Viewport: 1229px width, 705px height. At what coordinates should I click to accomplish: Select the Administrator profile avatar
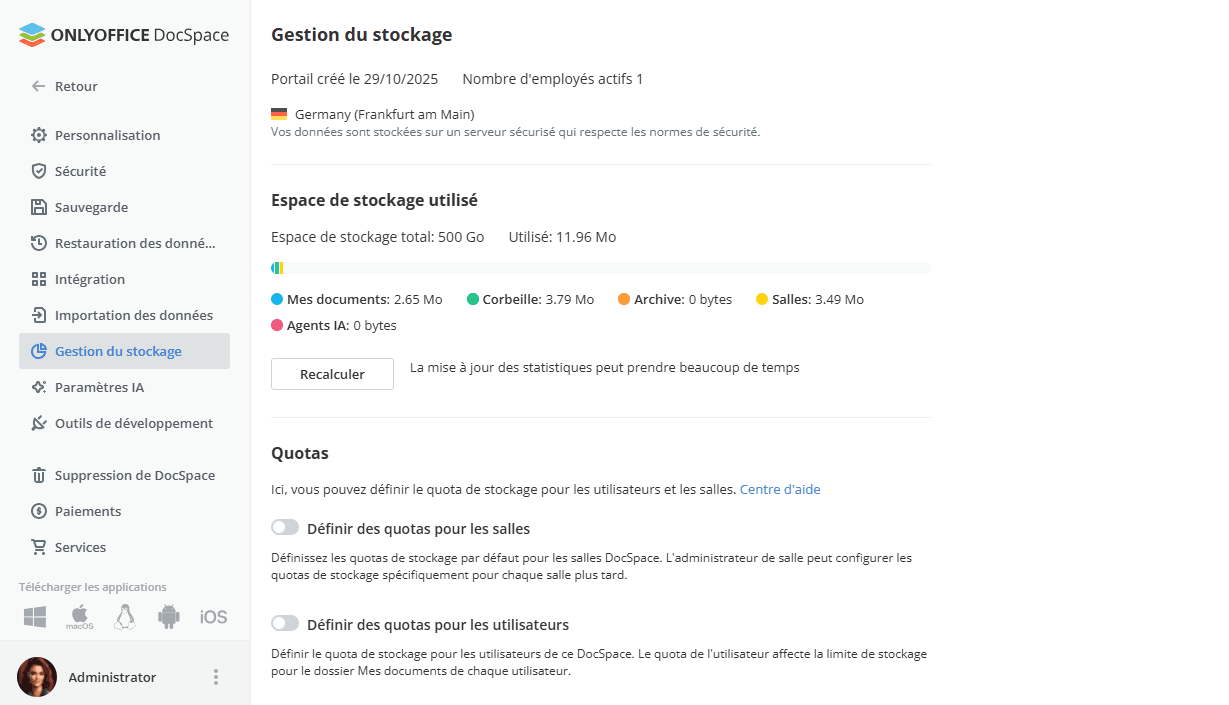(x=37, y=677)
